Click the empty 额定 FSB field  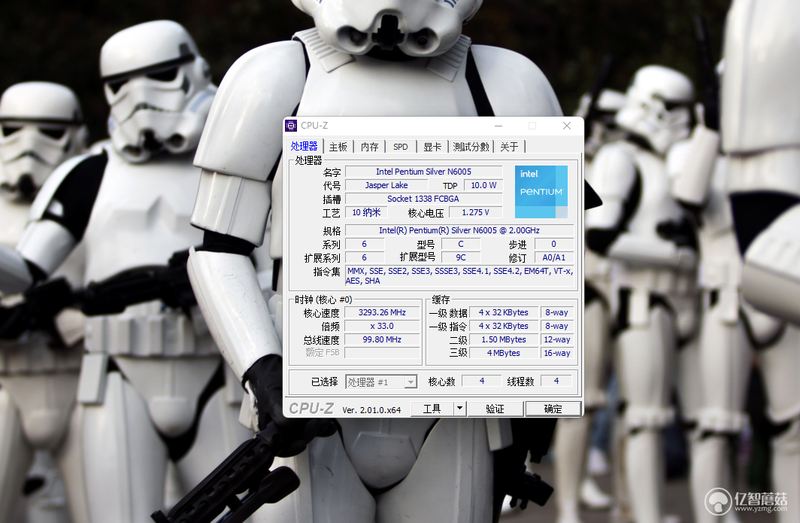click(x=382, y=353)
